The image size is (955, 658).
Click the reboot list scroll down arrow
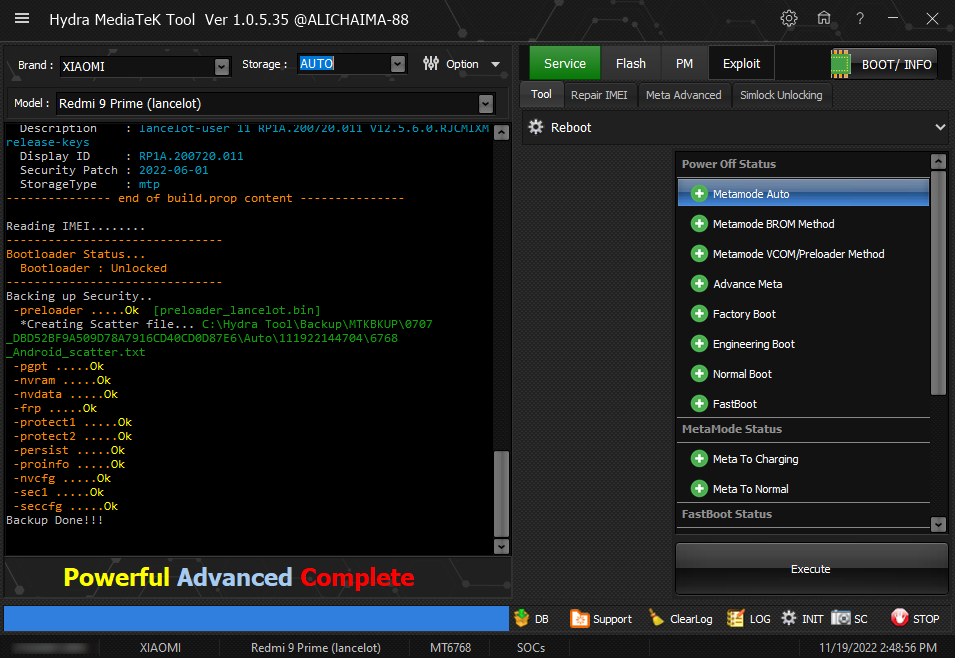tap(938, 524)
